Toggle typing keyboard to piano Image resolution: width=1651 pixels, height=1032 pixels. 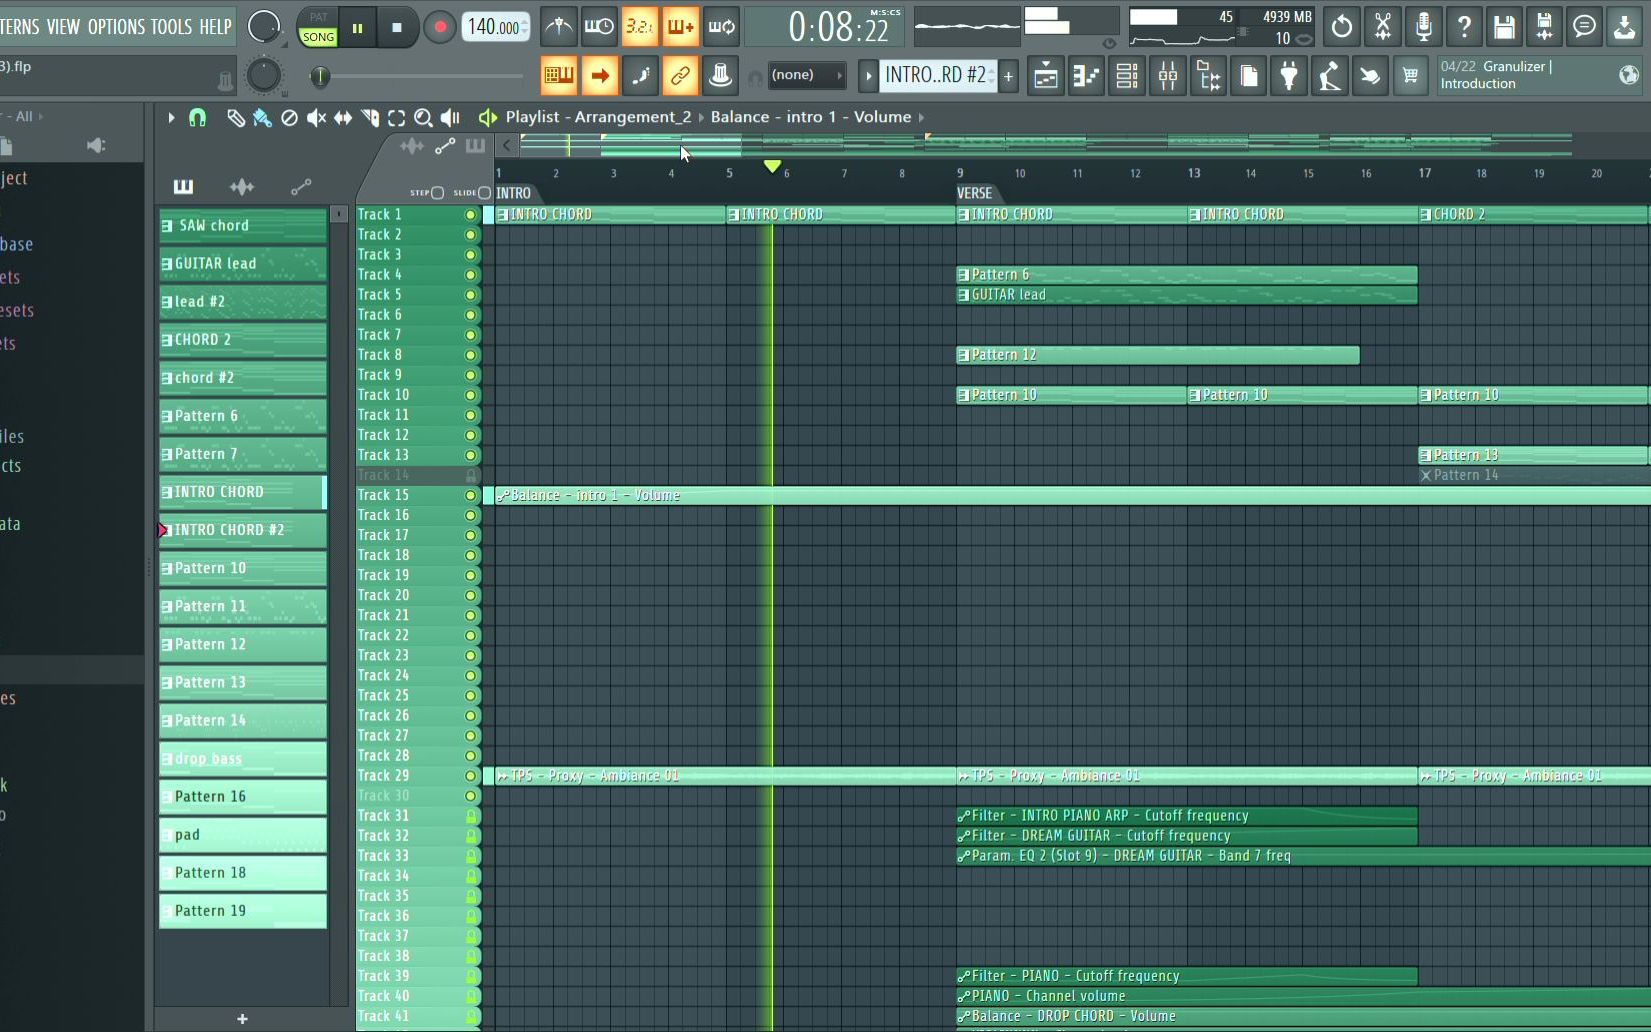pyautogui.click(x=559, y=75)
